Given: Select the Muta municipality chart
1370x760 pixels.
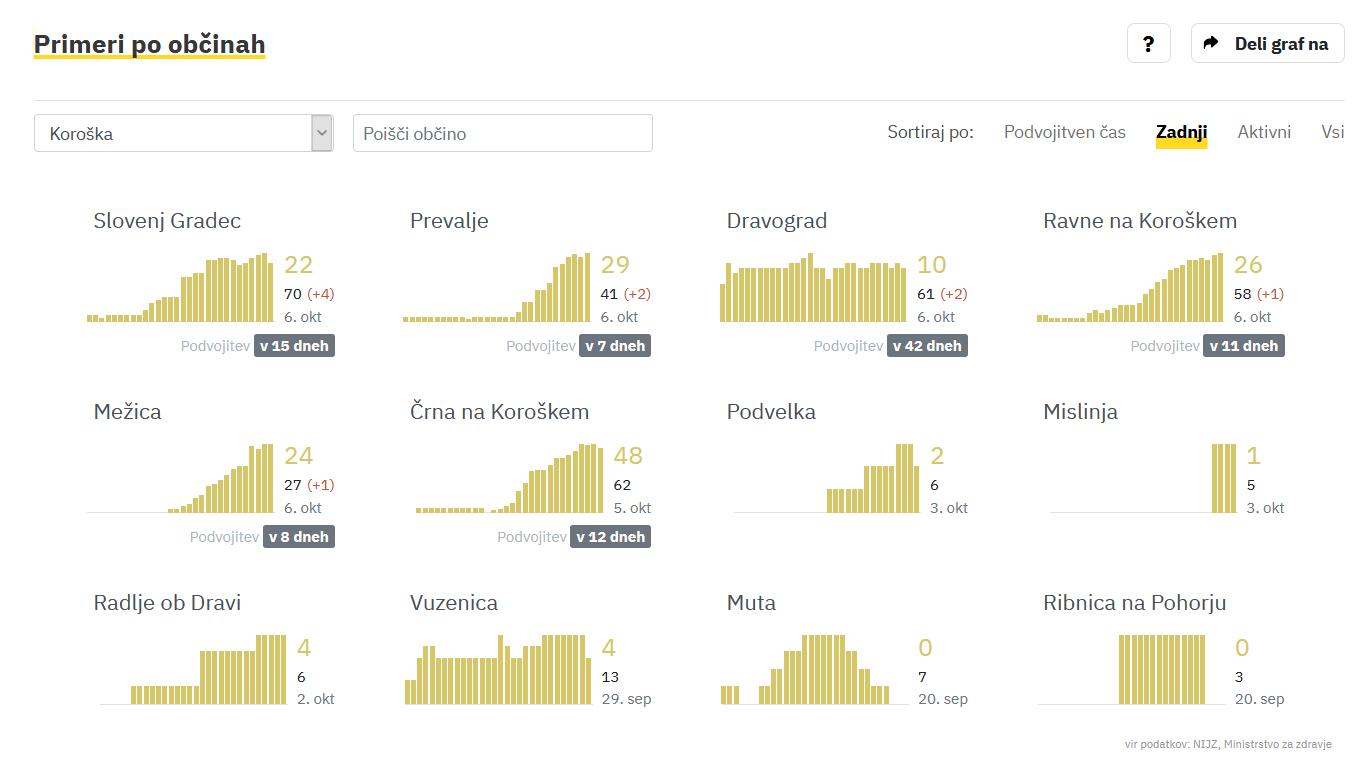Looking at the screenshot, I should pyautogui.click(x=805, y=670).
